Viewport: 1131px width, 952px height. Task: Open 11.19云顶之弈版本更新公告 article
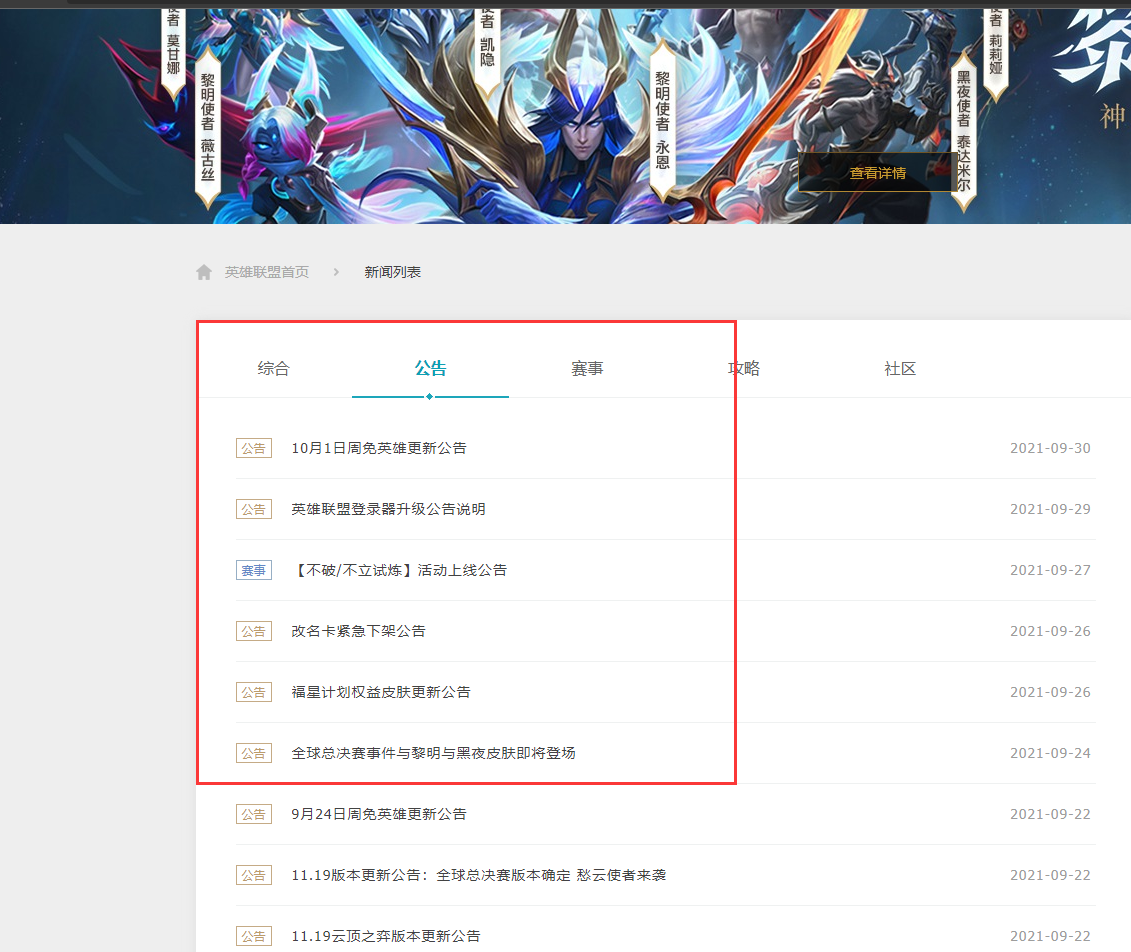click(386, 936)
